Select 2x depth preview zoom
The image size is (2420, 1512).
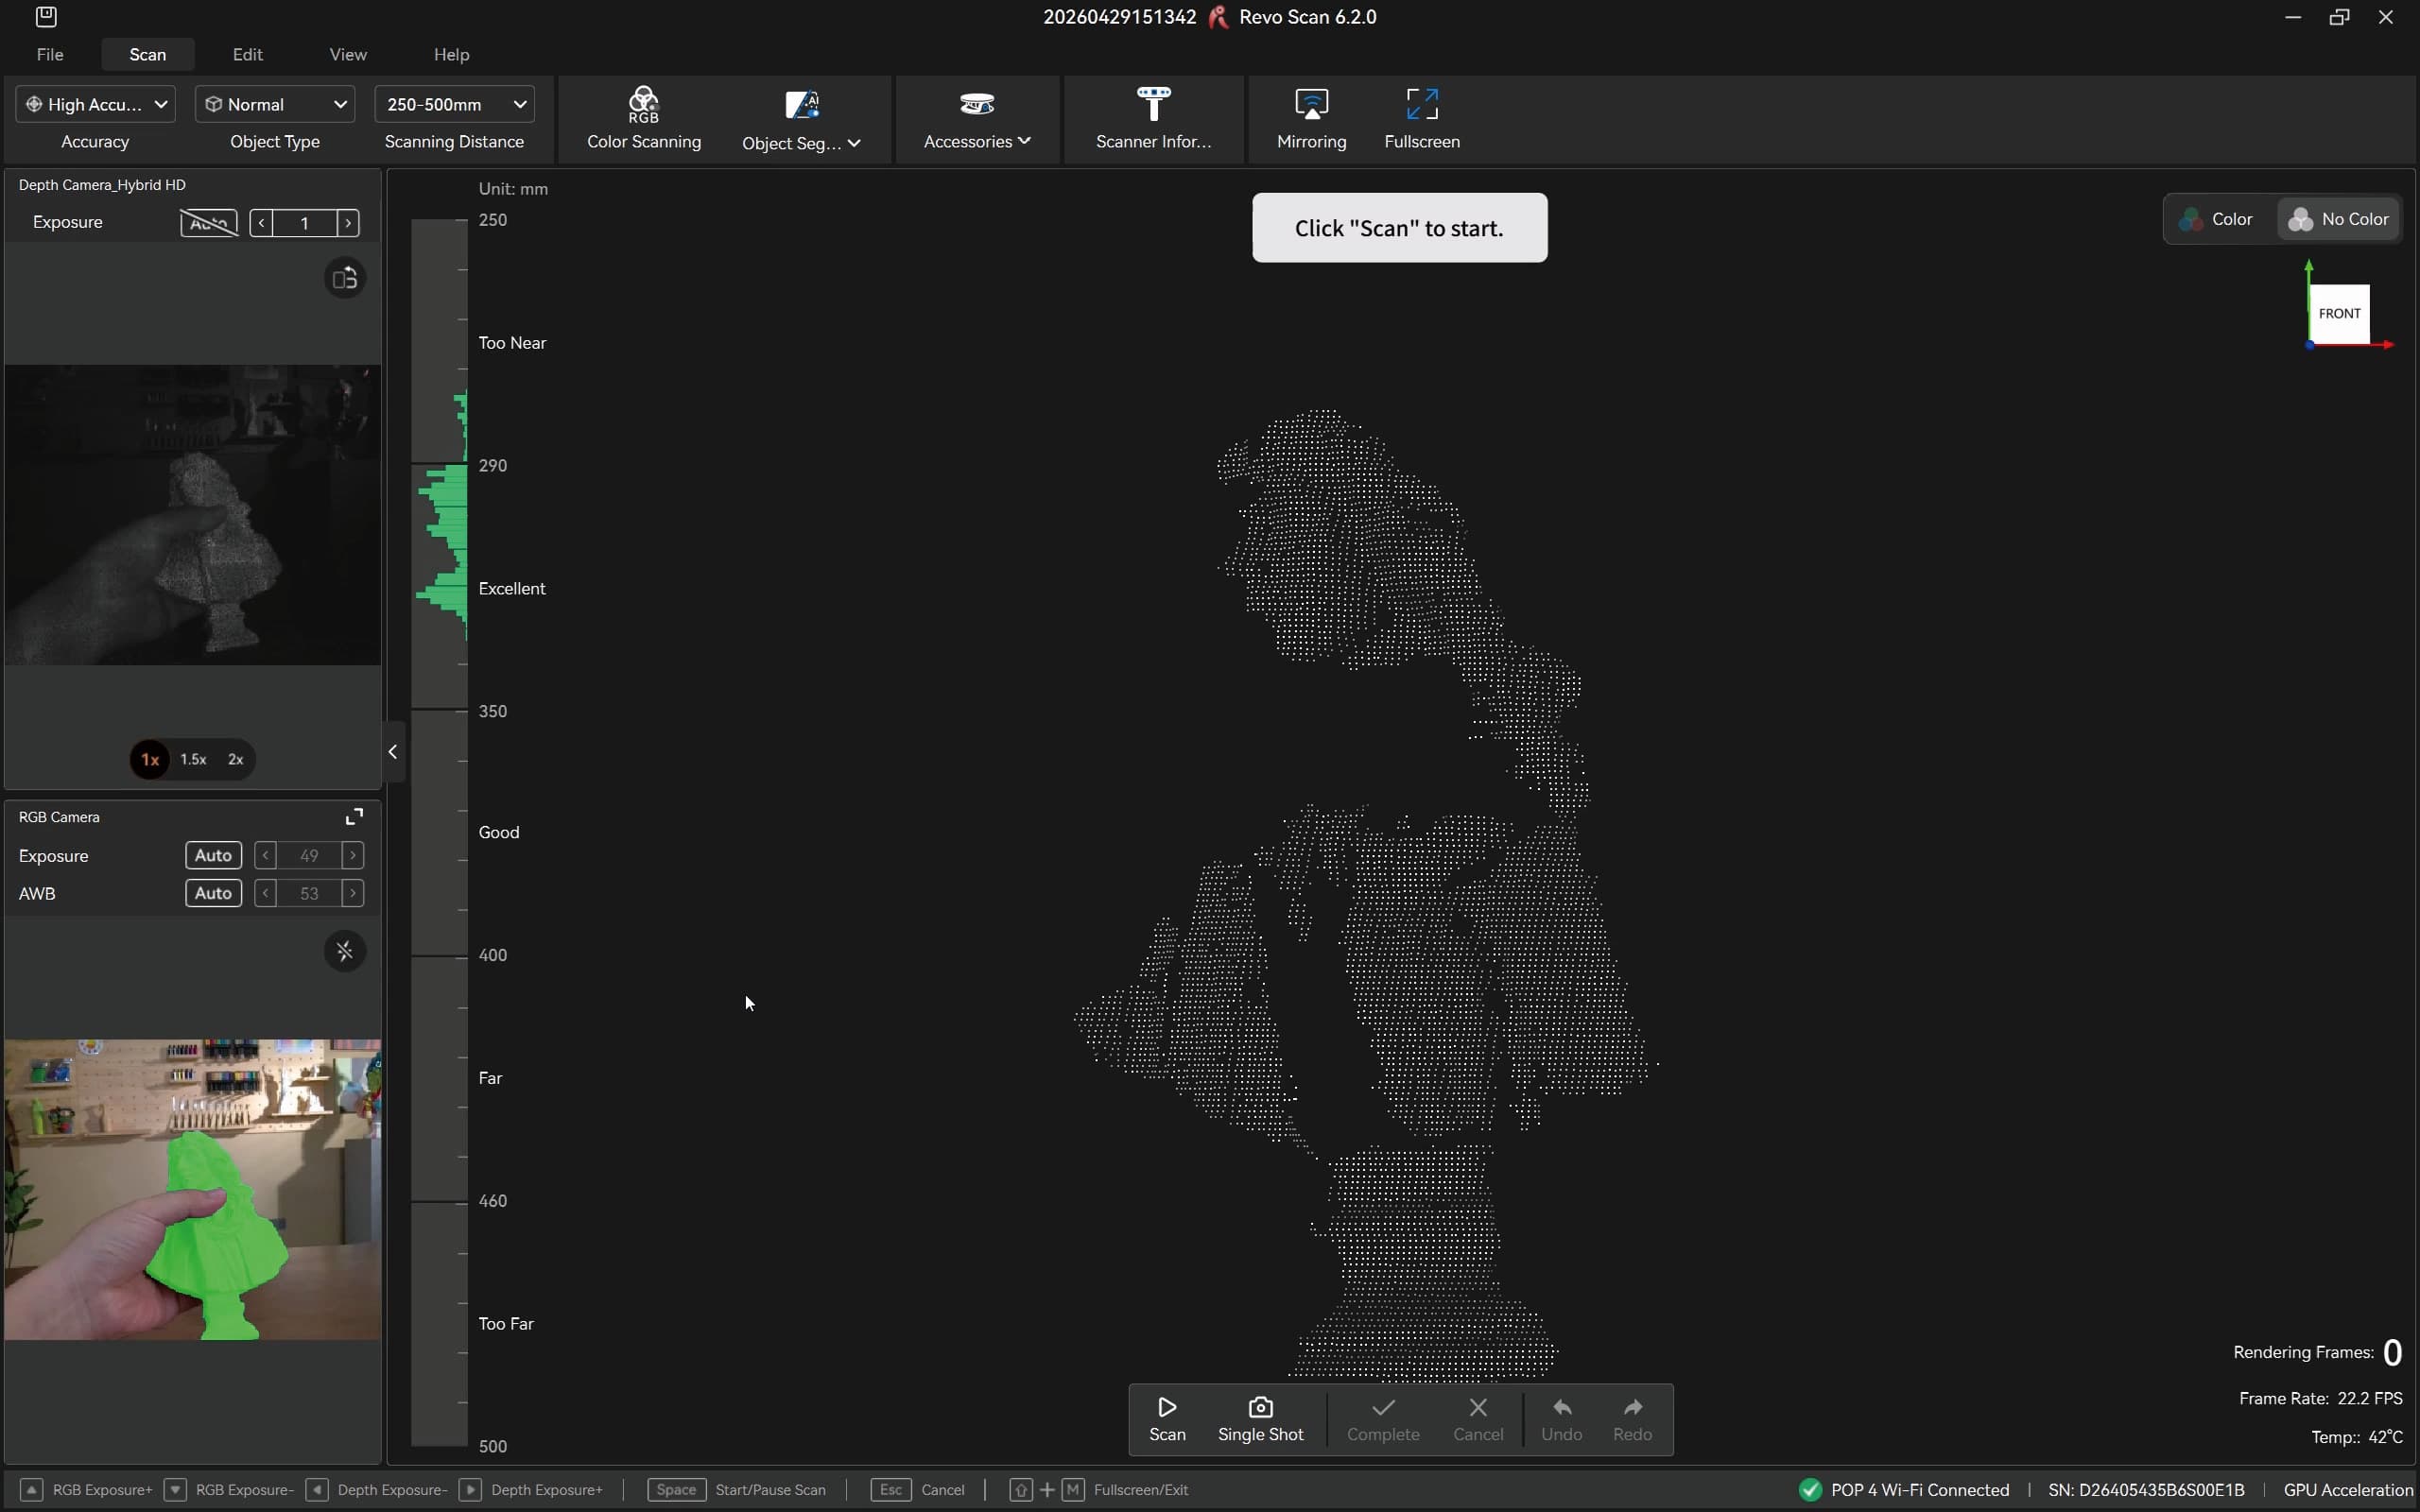point(236,760)
